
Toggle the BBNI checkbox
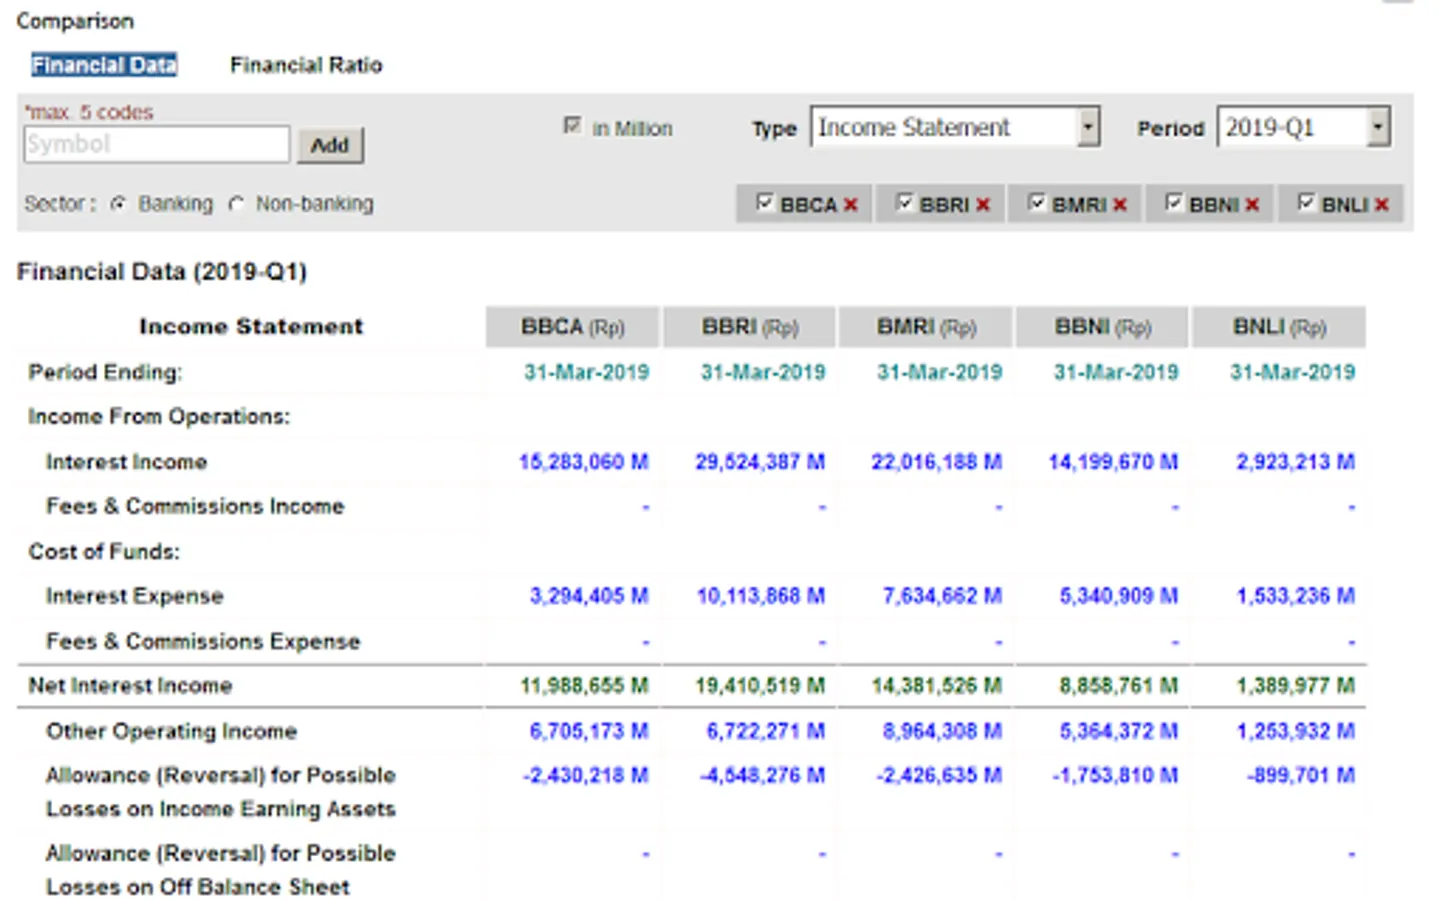[1174, 203]
